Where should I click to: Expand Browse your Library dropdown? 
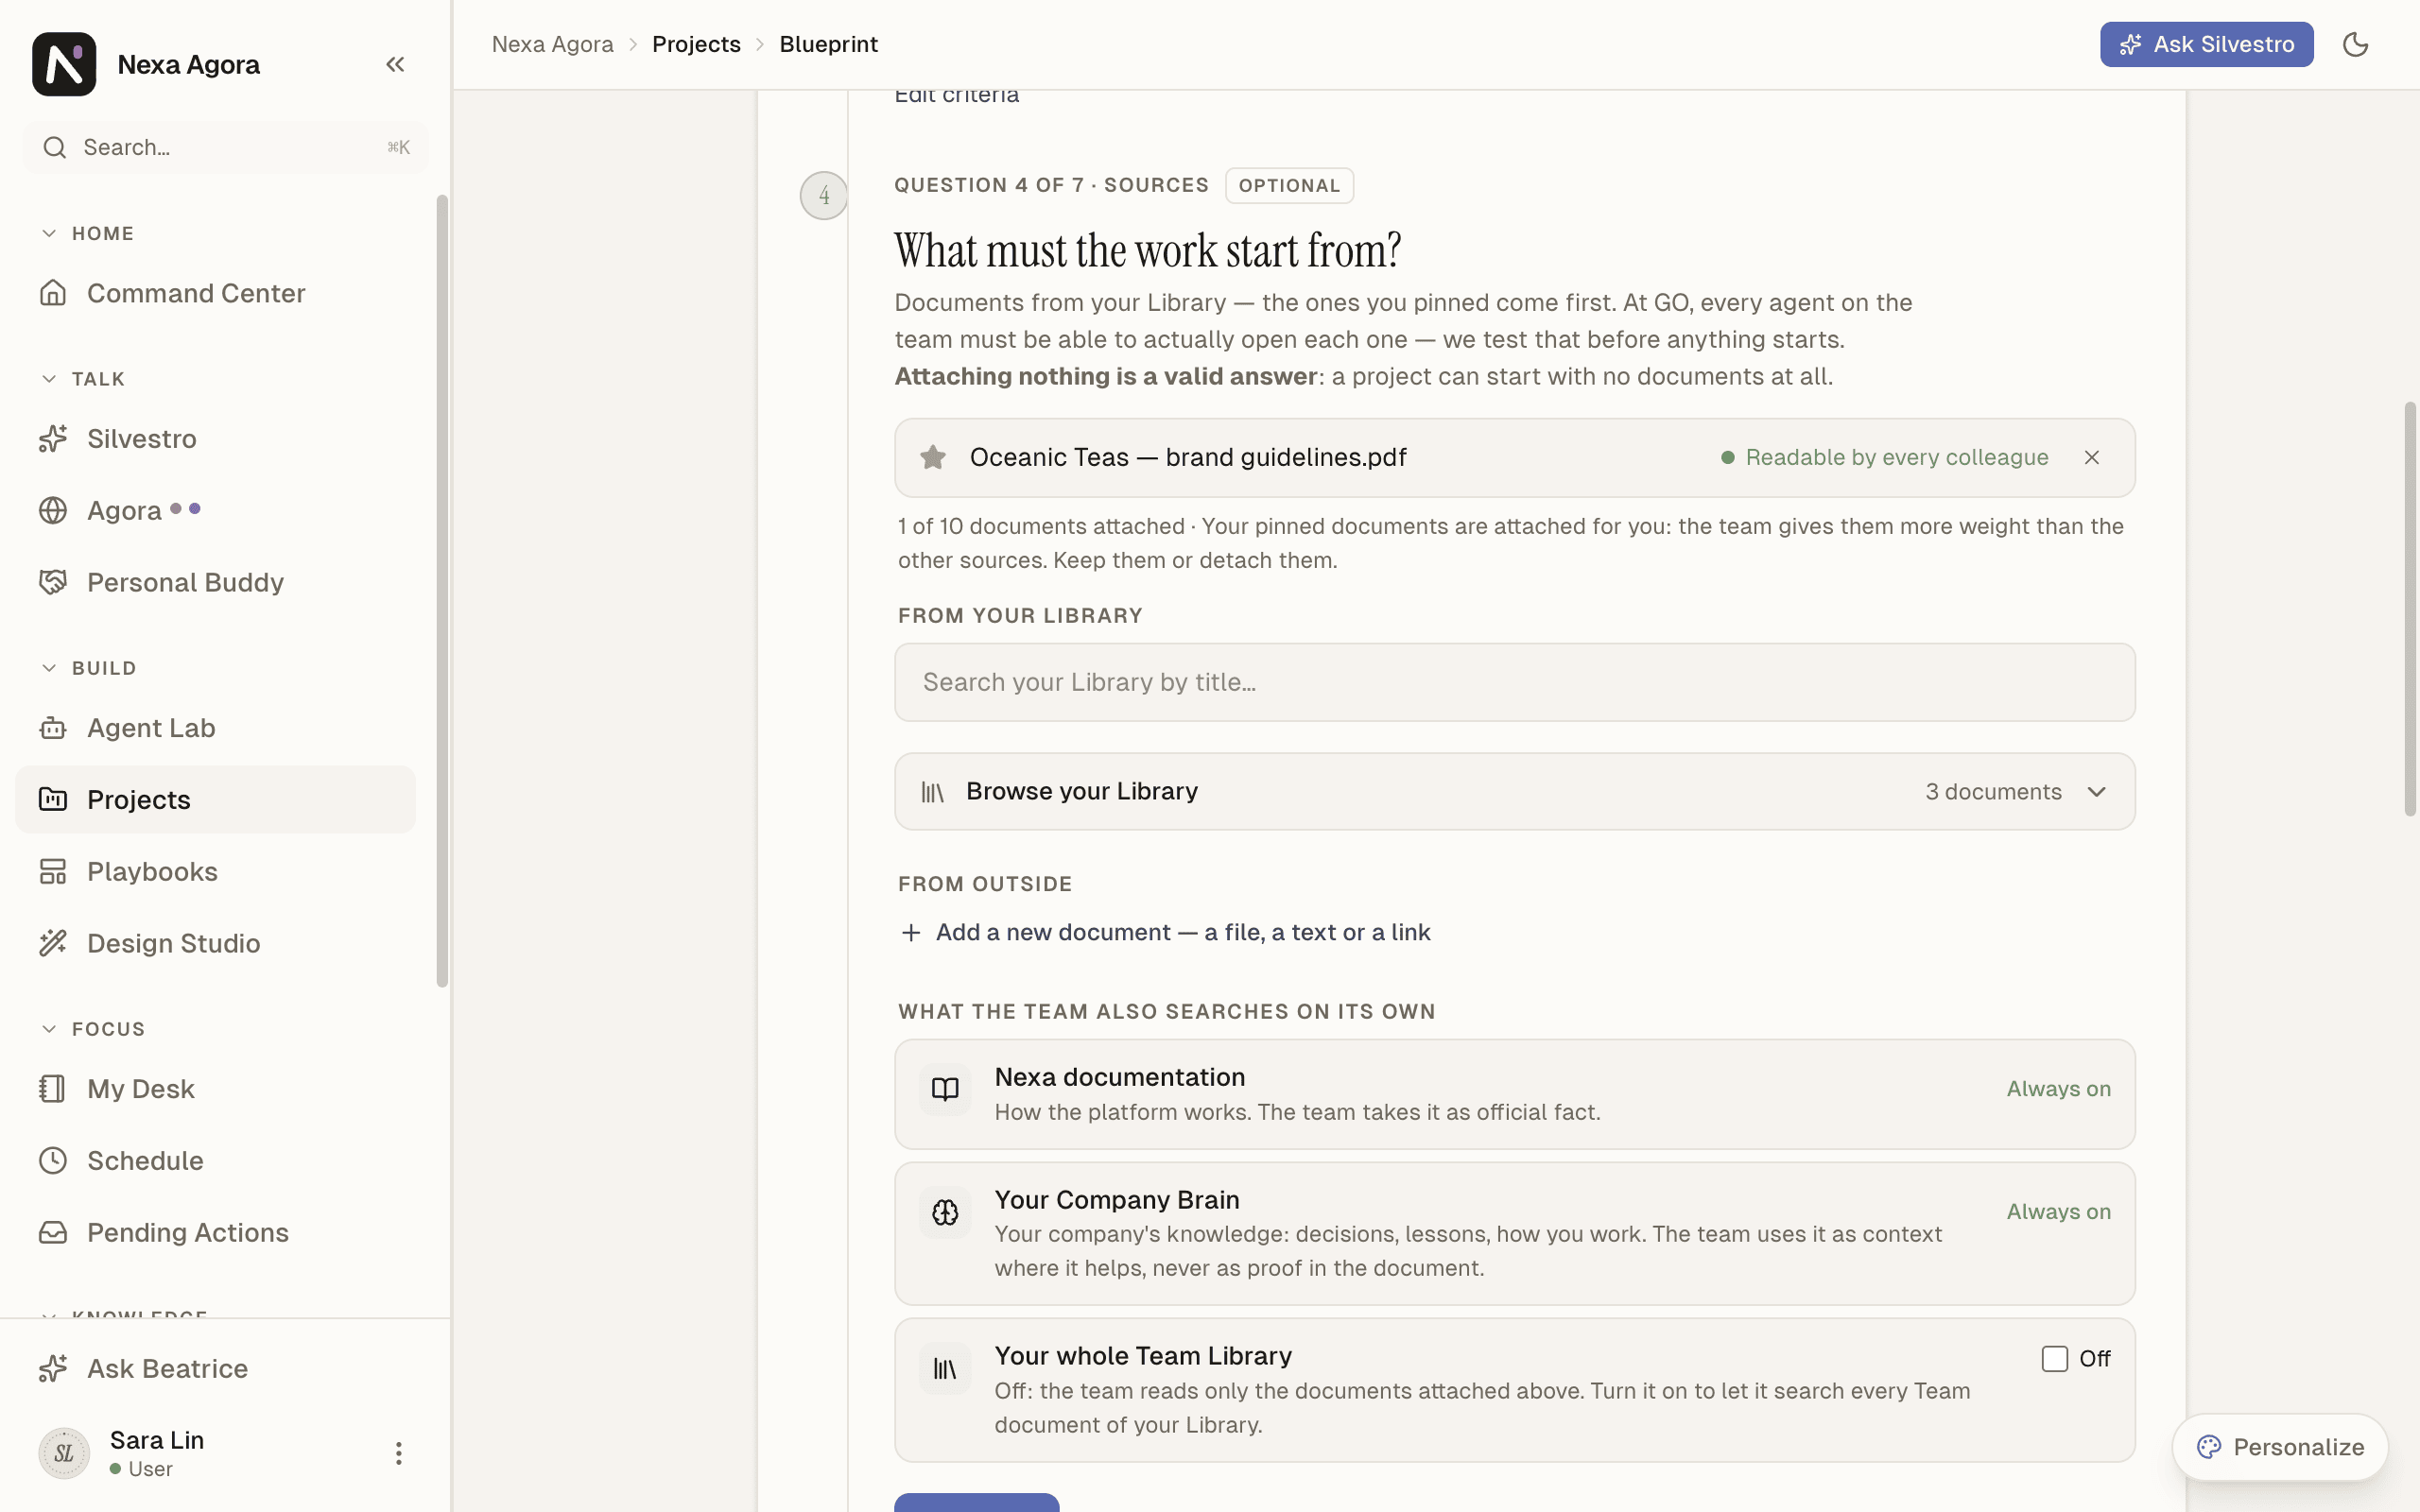point(1514,791)
